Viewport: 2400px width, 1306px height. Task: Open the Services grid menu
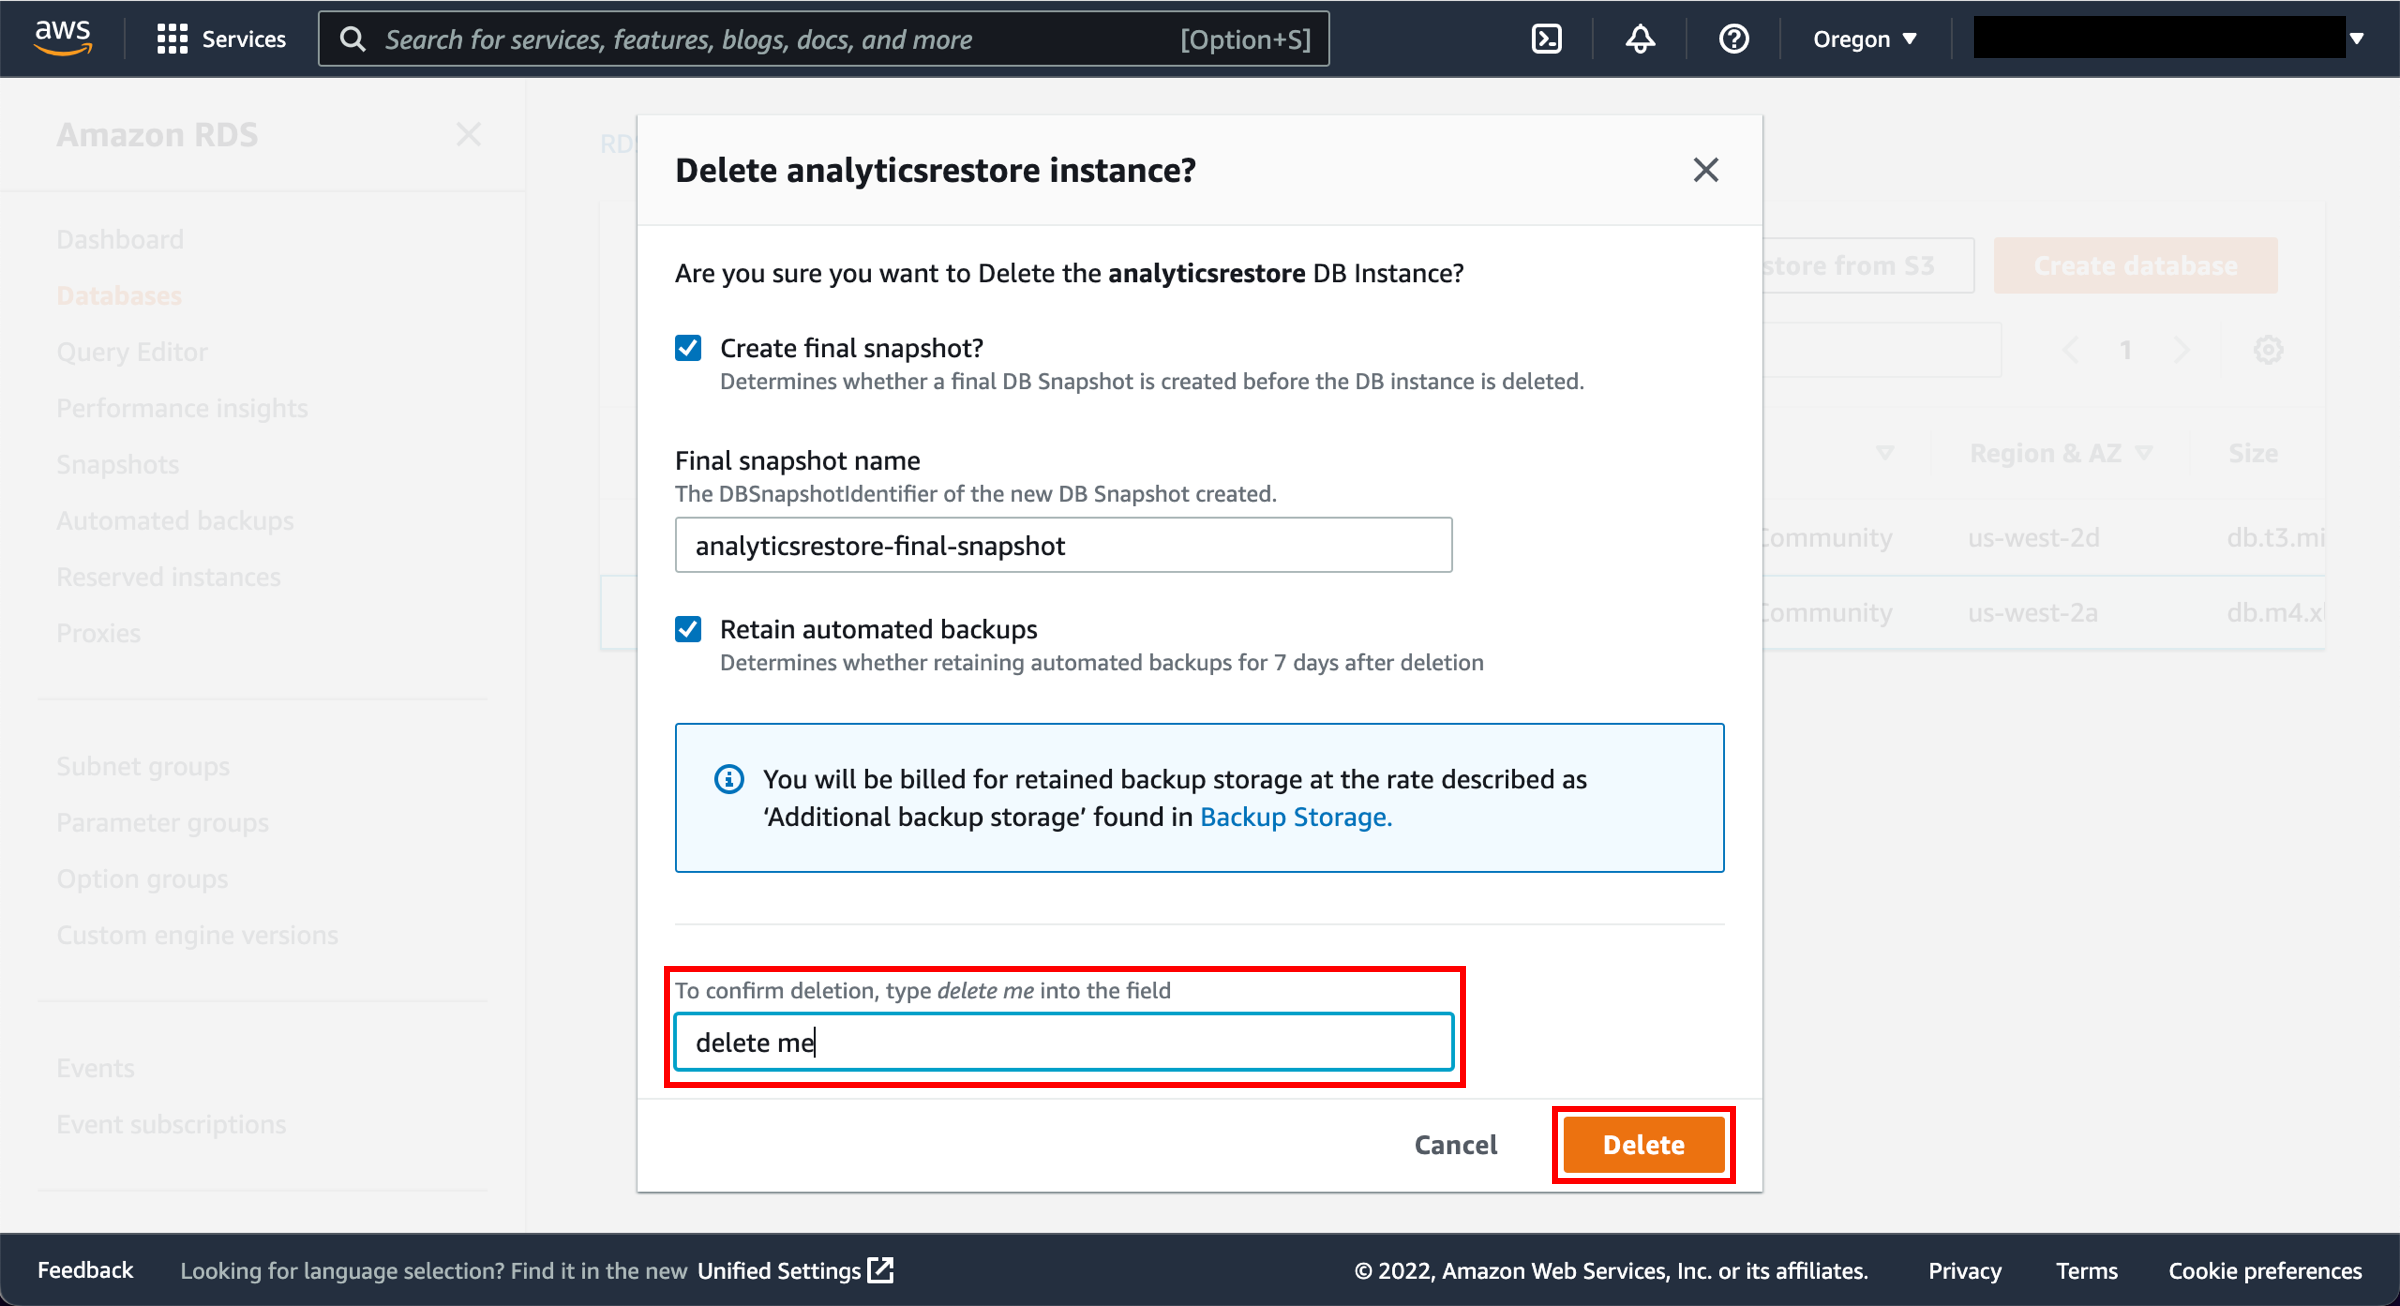point(221,39)
